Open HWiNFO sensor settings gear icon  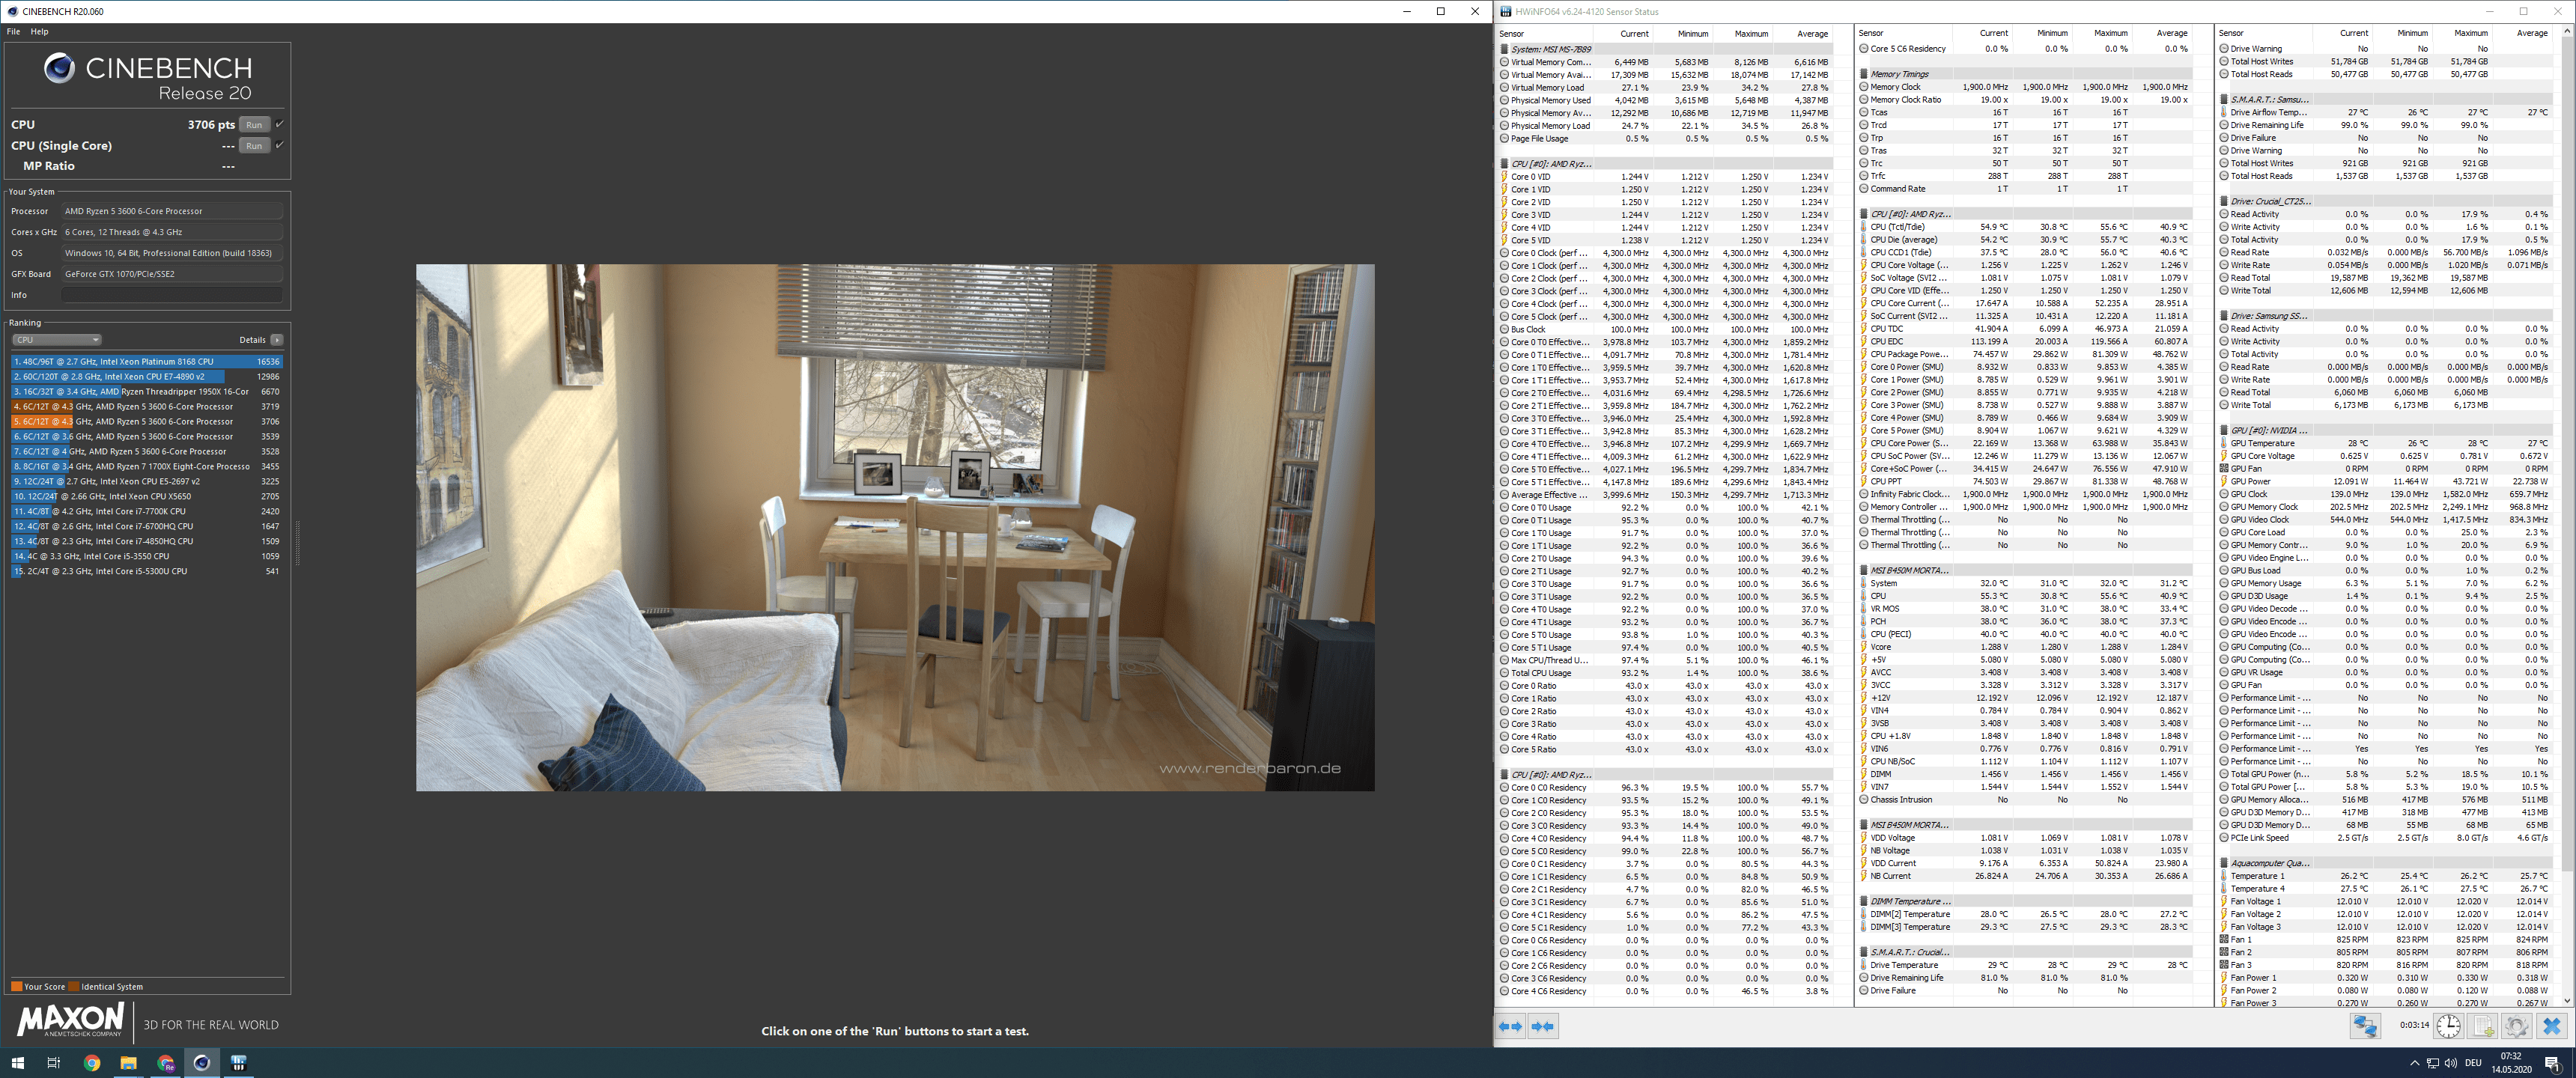coord(2517,1027)
